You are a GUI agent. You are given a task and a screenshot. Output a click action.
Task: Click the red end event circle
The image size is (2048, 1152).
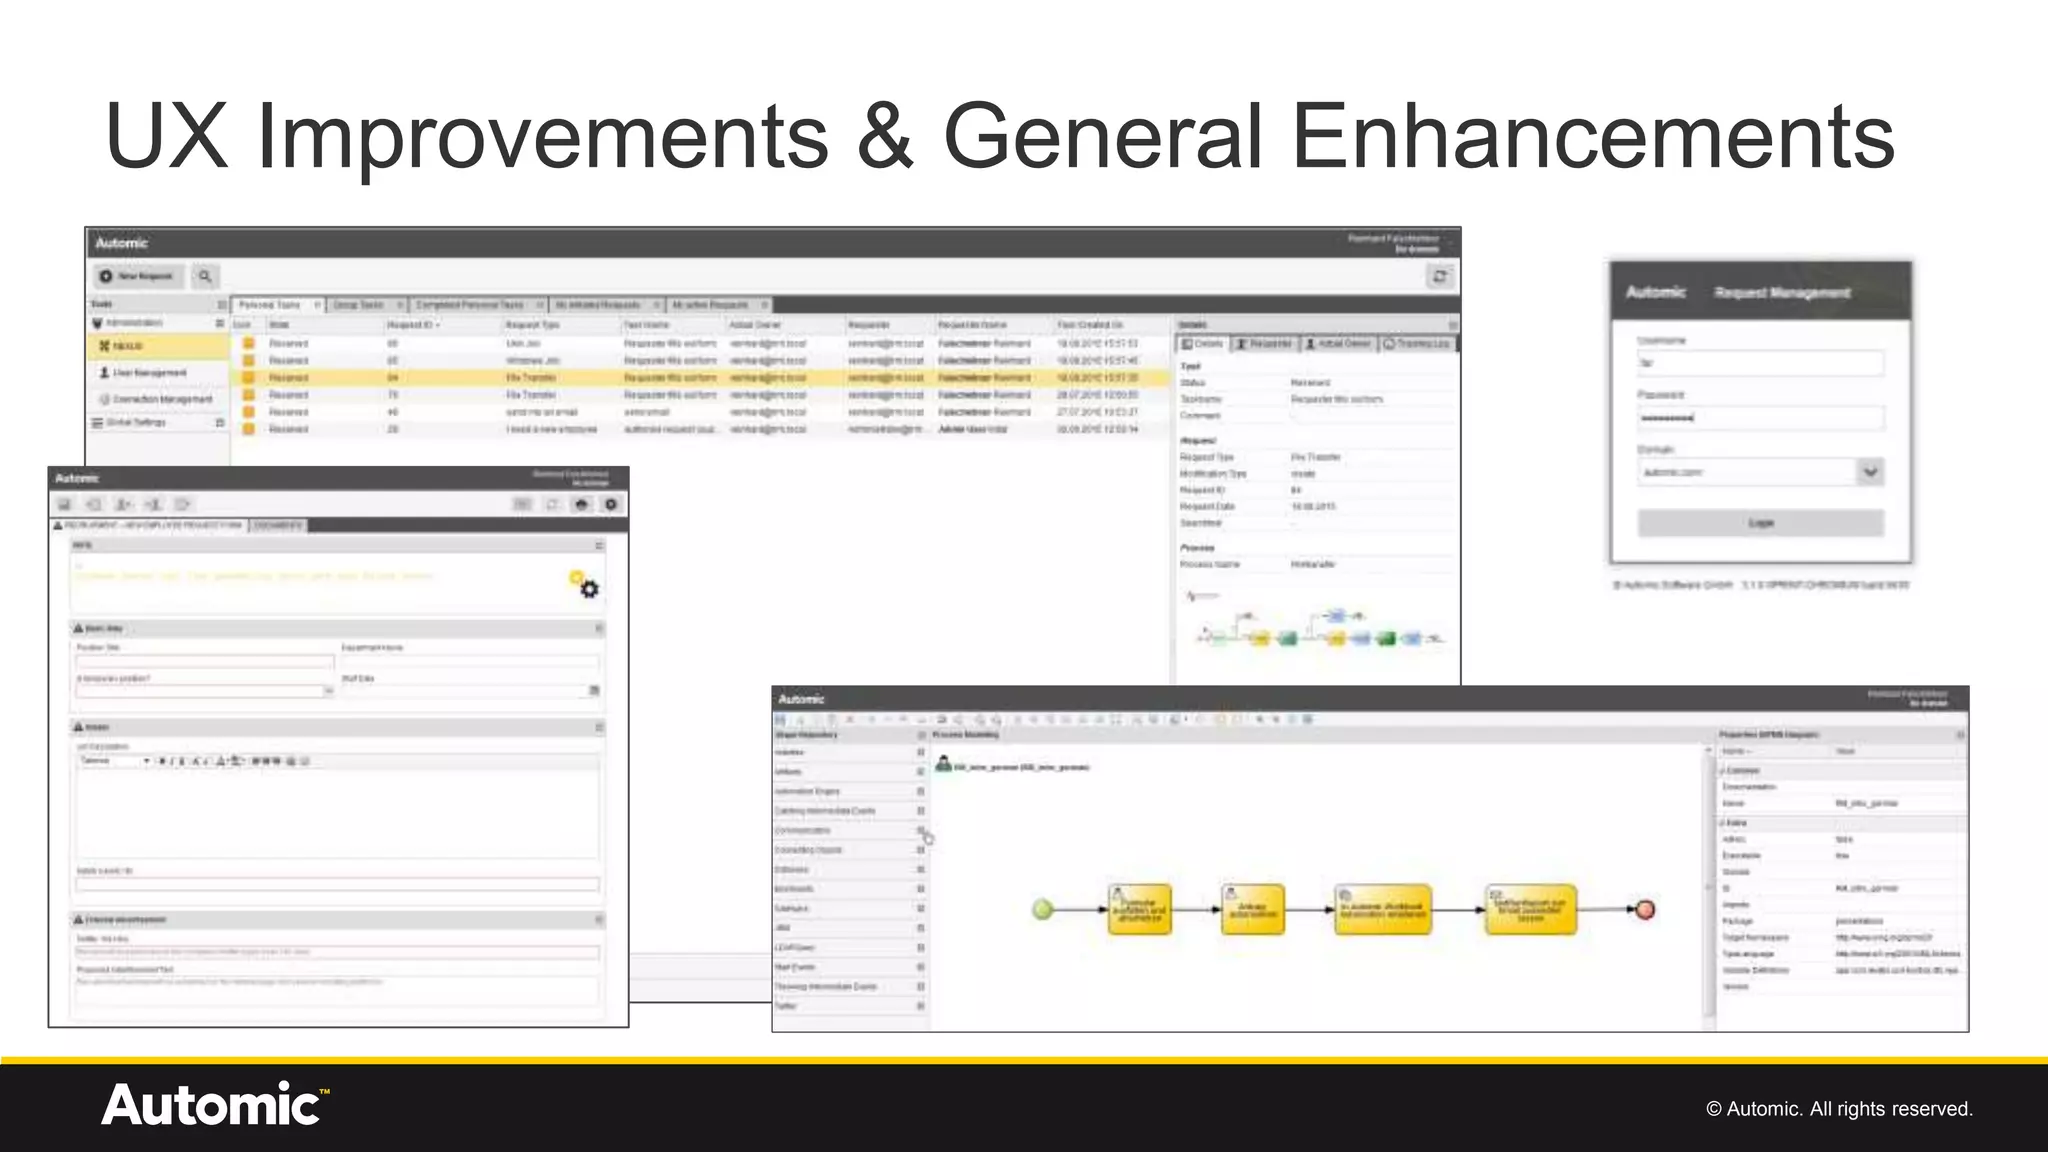click(1645, 909)
